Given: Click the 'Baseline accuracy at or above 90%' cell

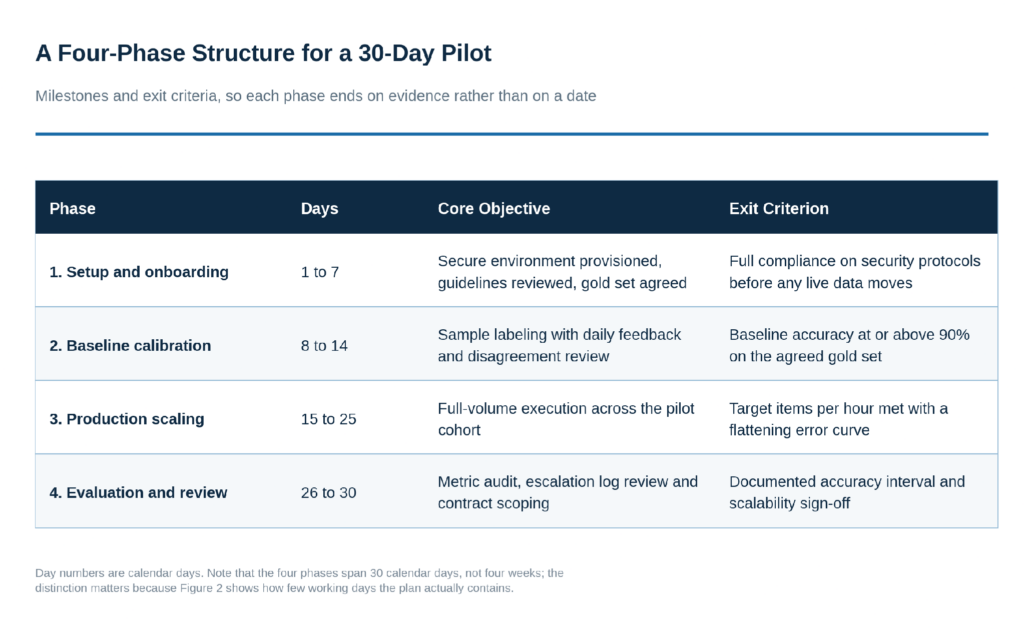Looking at the screenshot, I should [849, 346].
